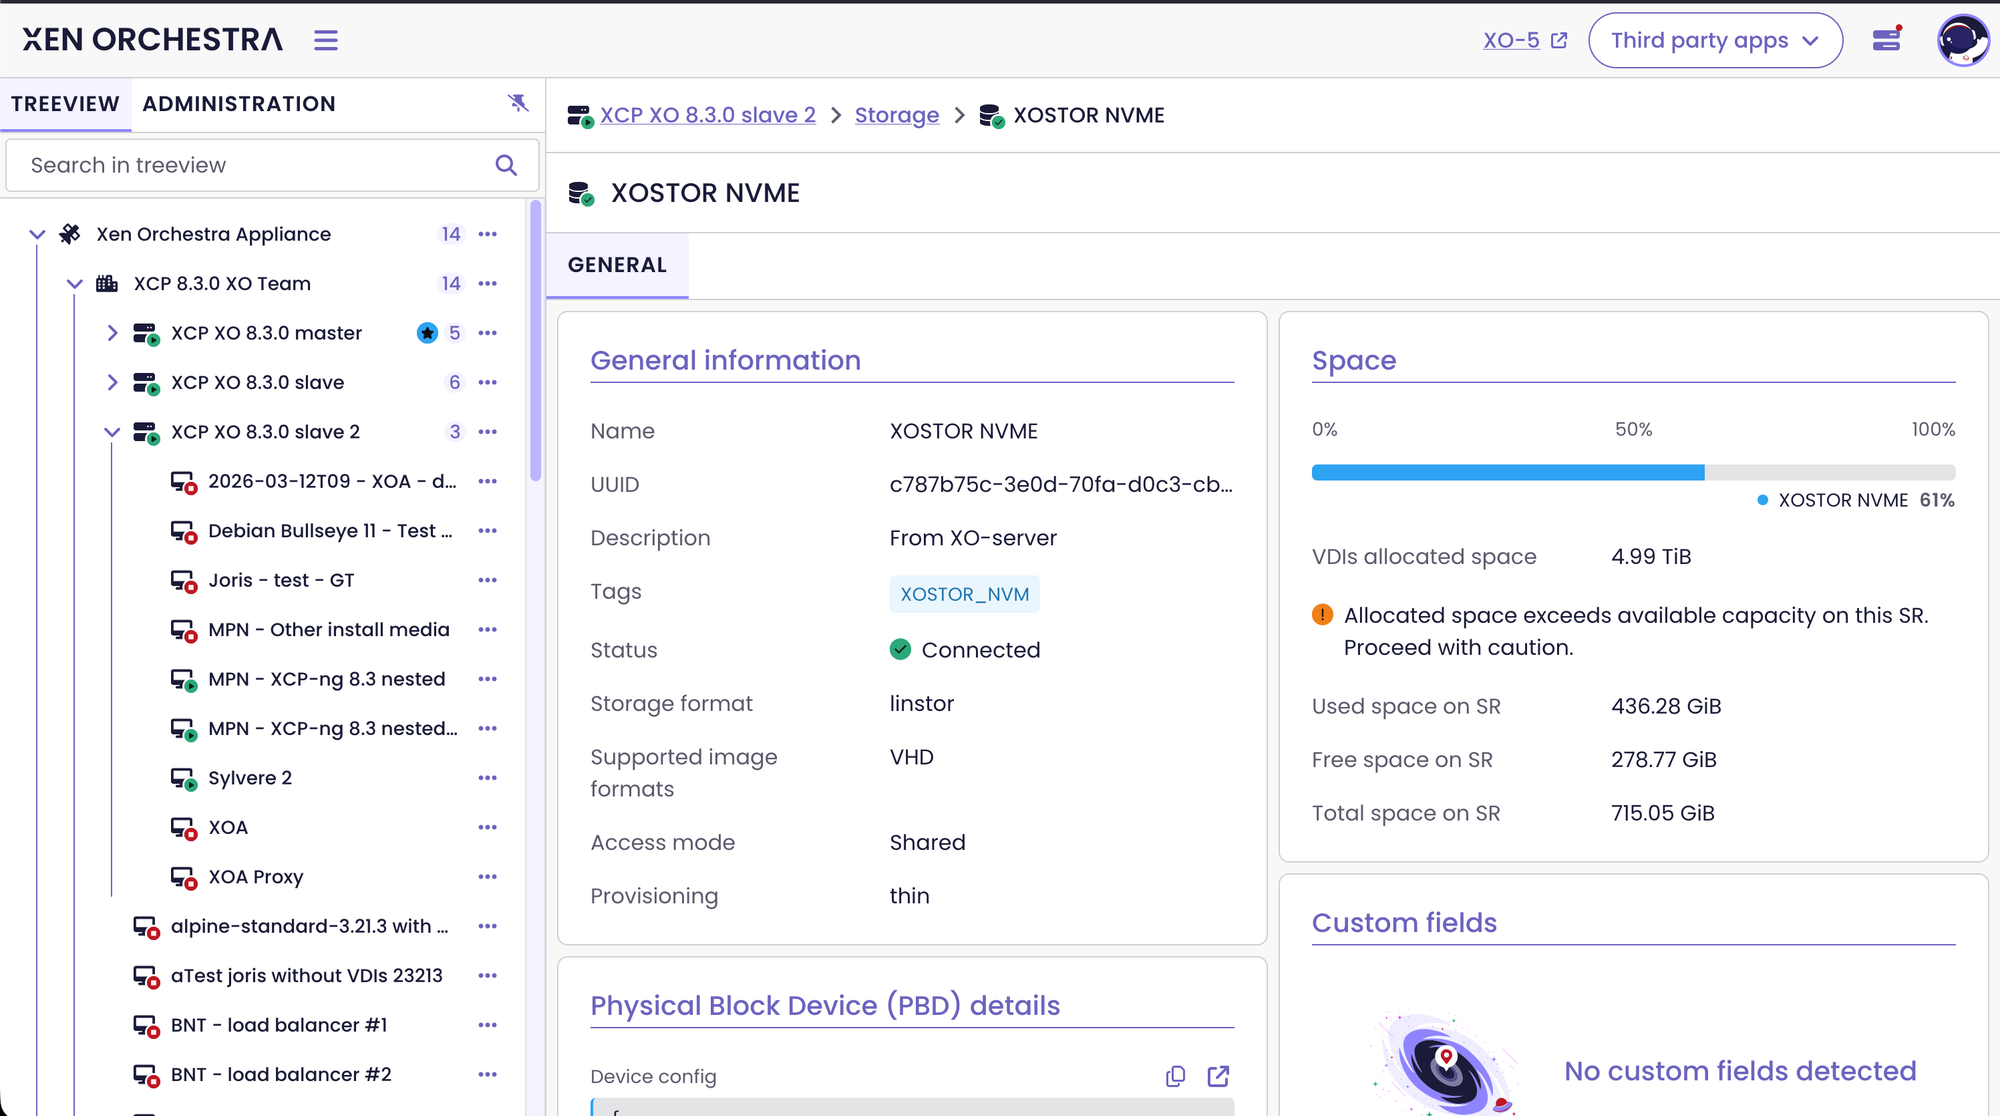Select Joris - test - GT in the tree
Screen dimensions: 2000x1116
coord(281,580)
